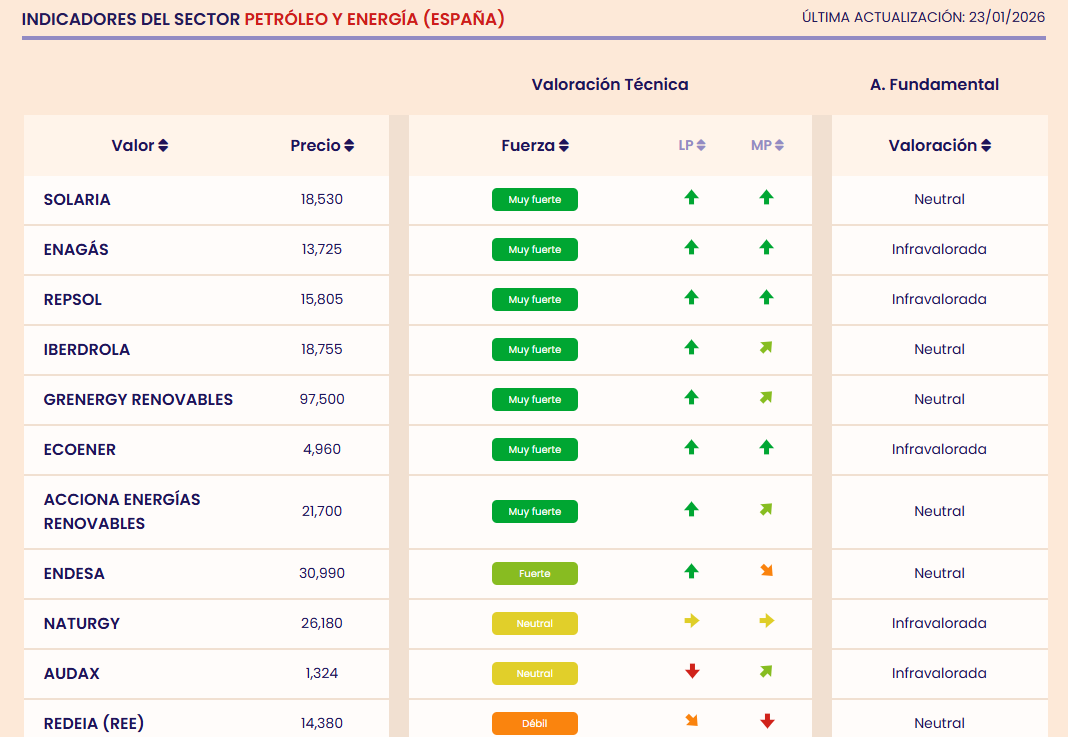Image resolution: width=1068 pixels, height=737 pixels.
Task: Click AUDAX MP green diagonal arrow
Action: pyautogui.click(x=766, y=671)
